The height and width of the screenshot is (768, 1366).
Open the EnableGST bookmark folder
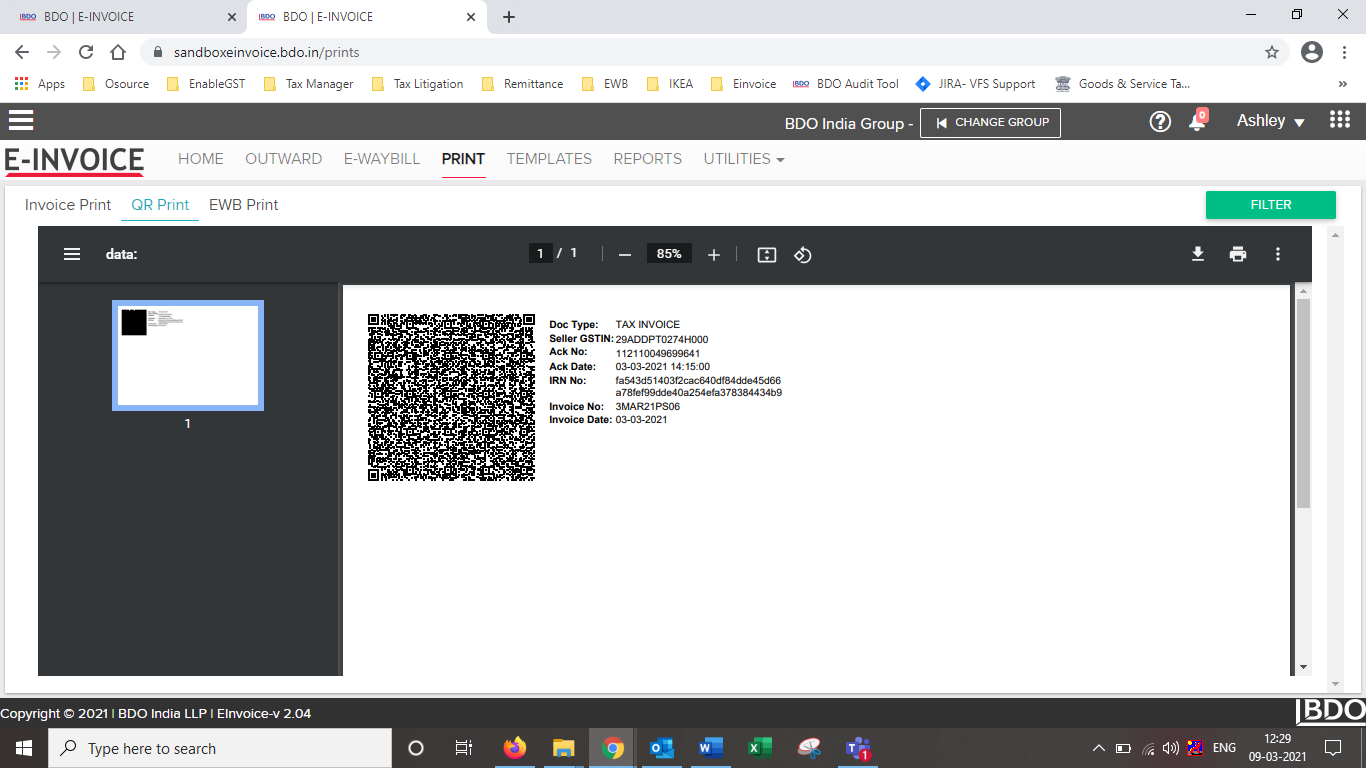click(x=206, y=84)
